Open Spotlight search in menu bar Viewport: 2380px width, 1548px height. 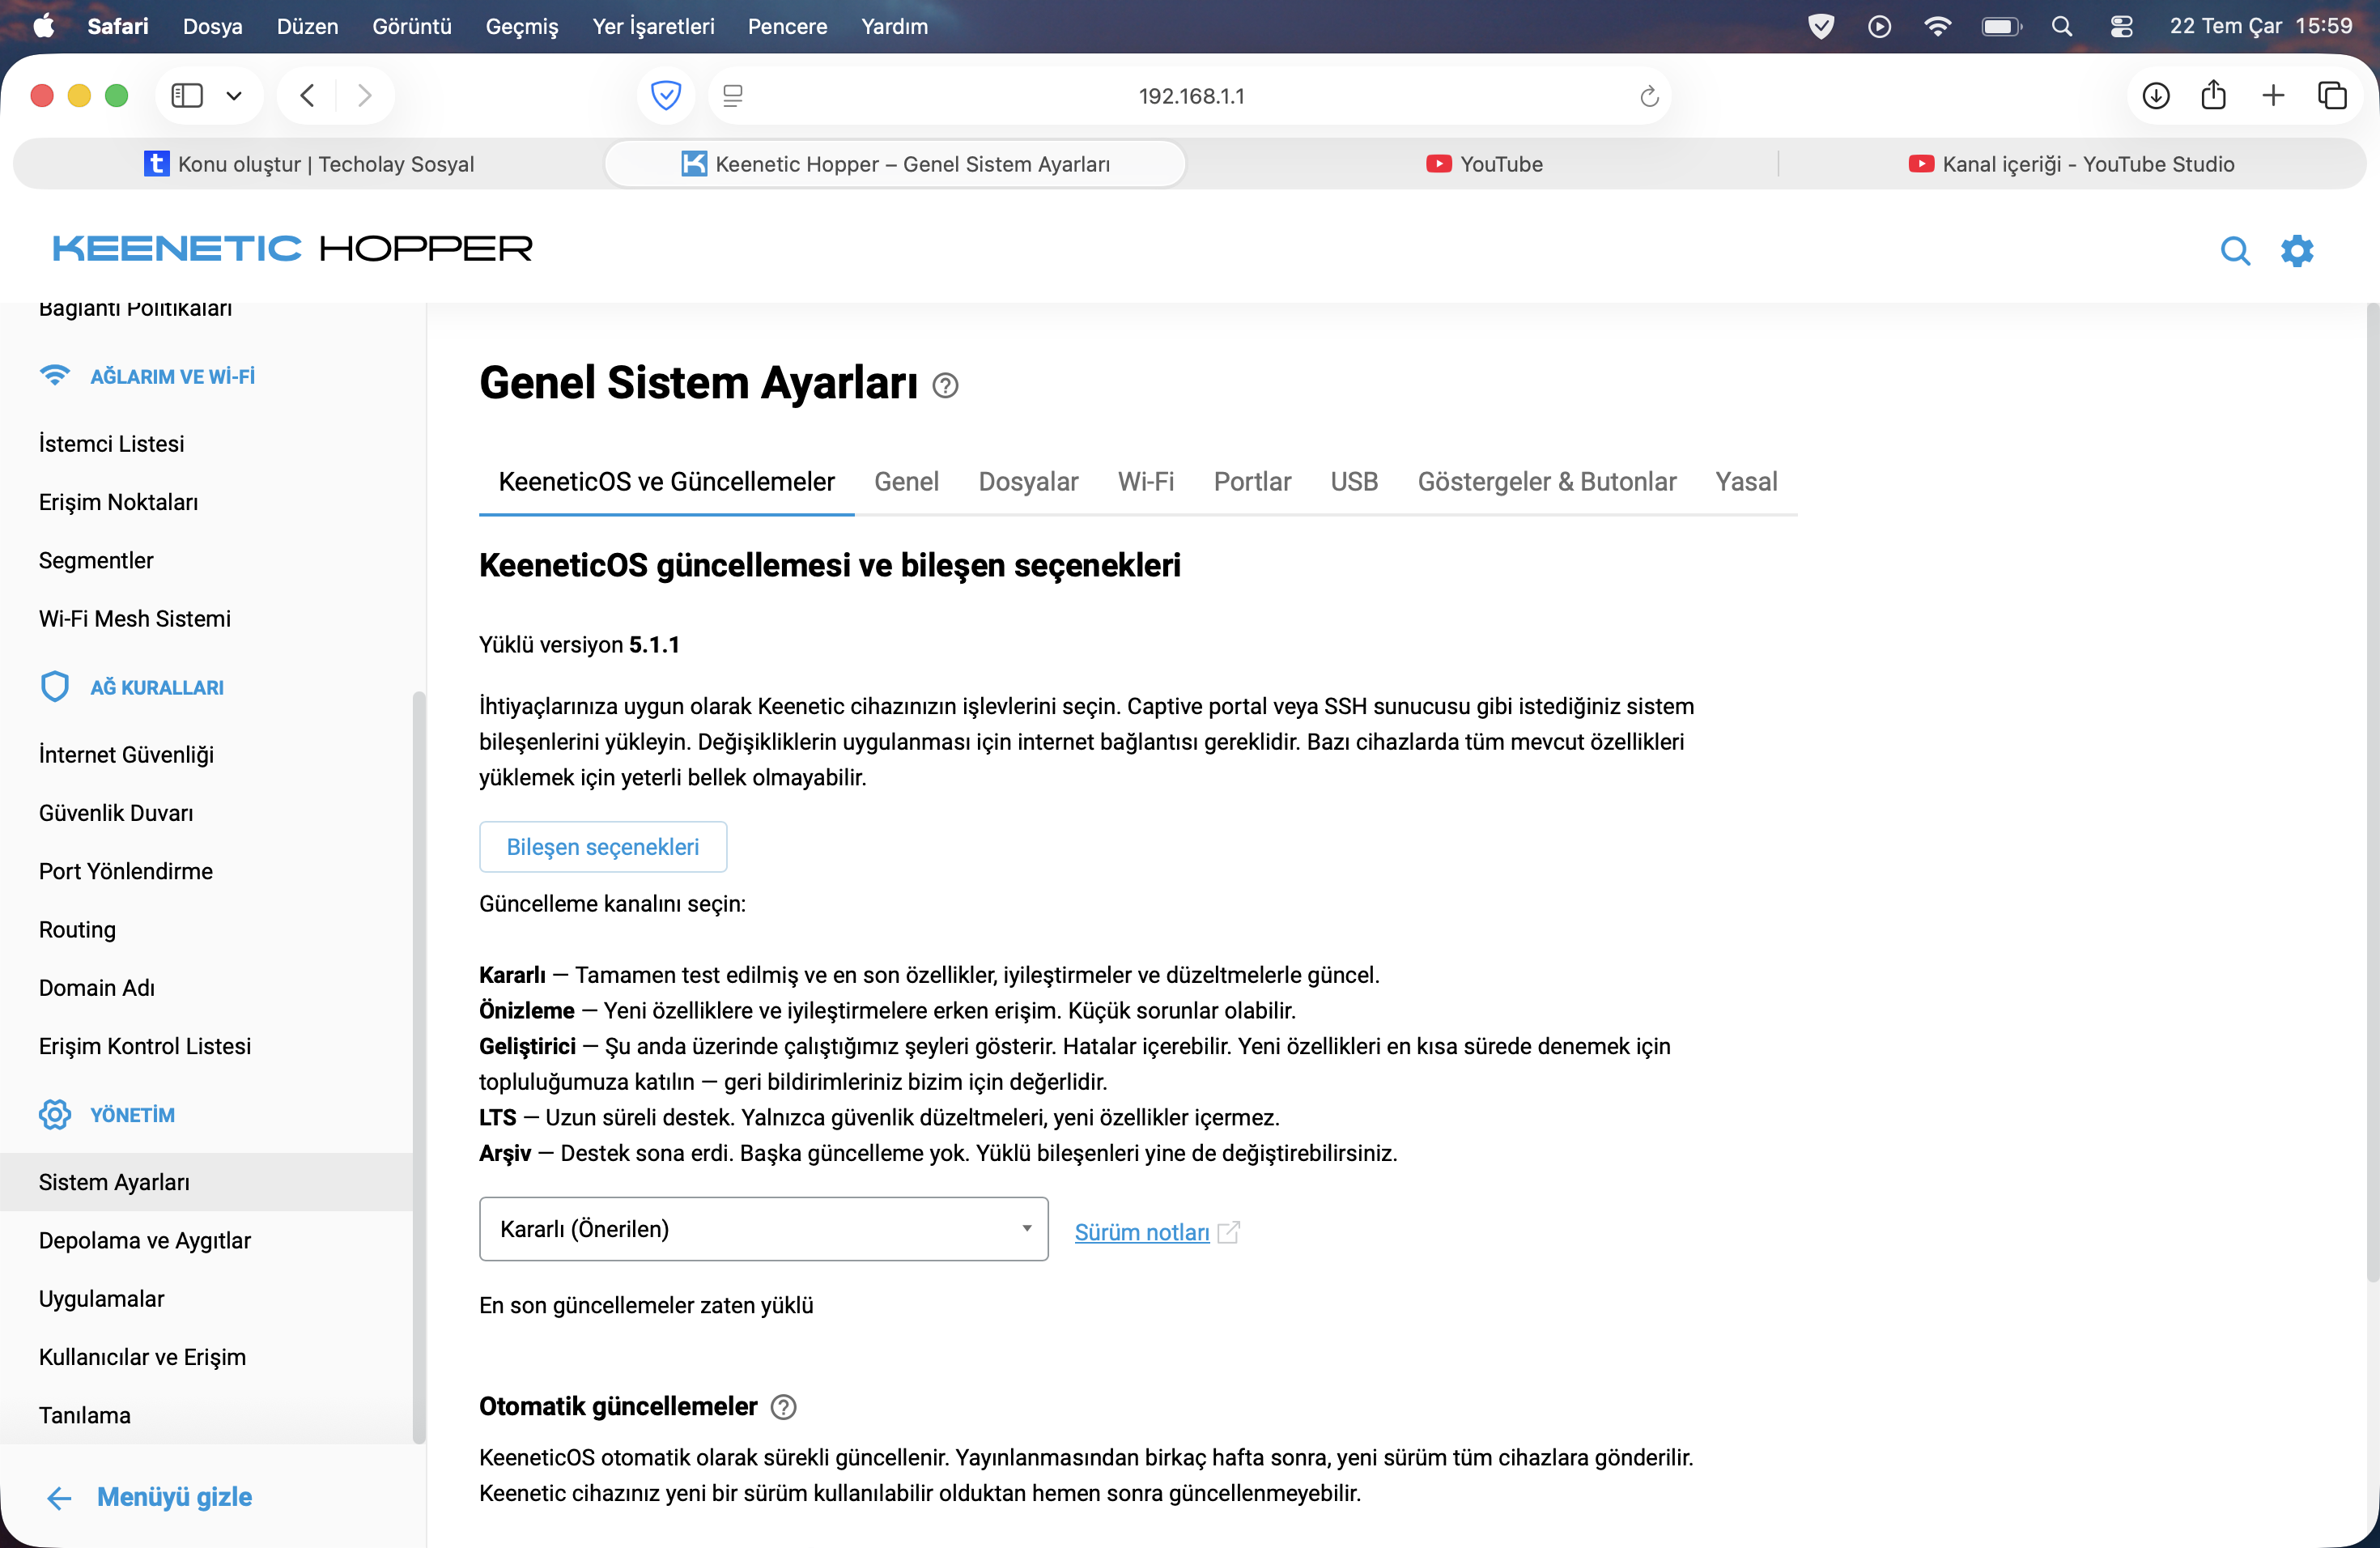[x=2061, y=26]
